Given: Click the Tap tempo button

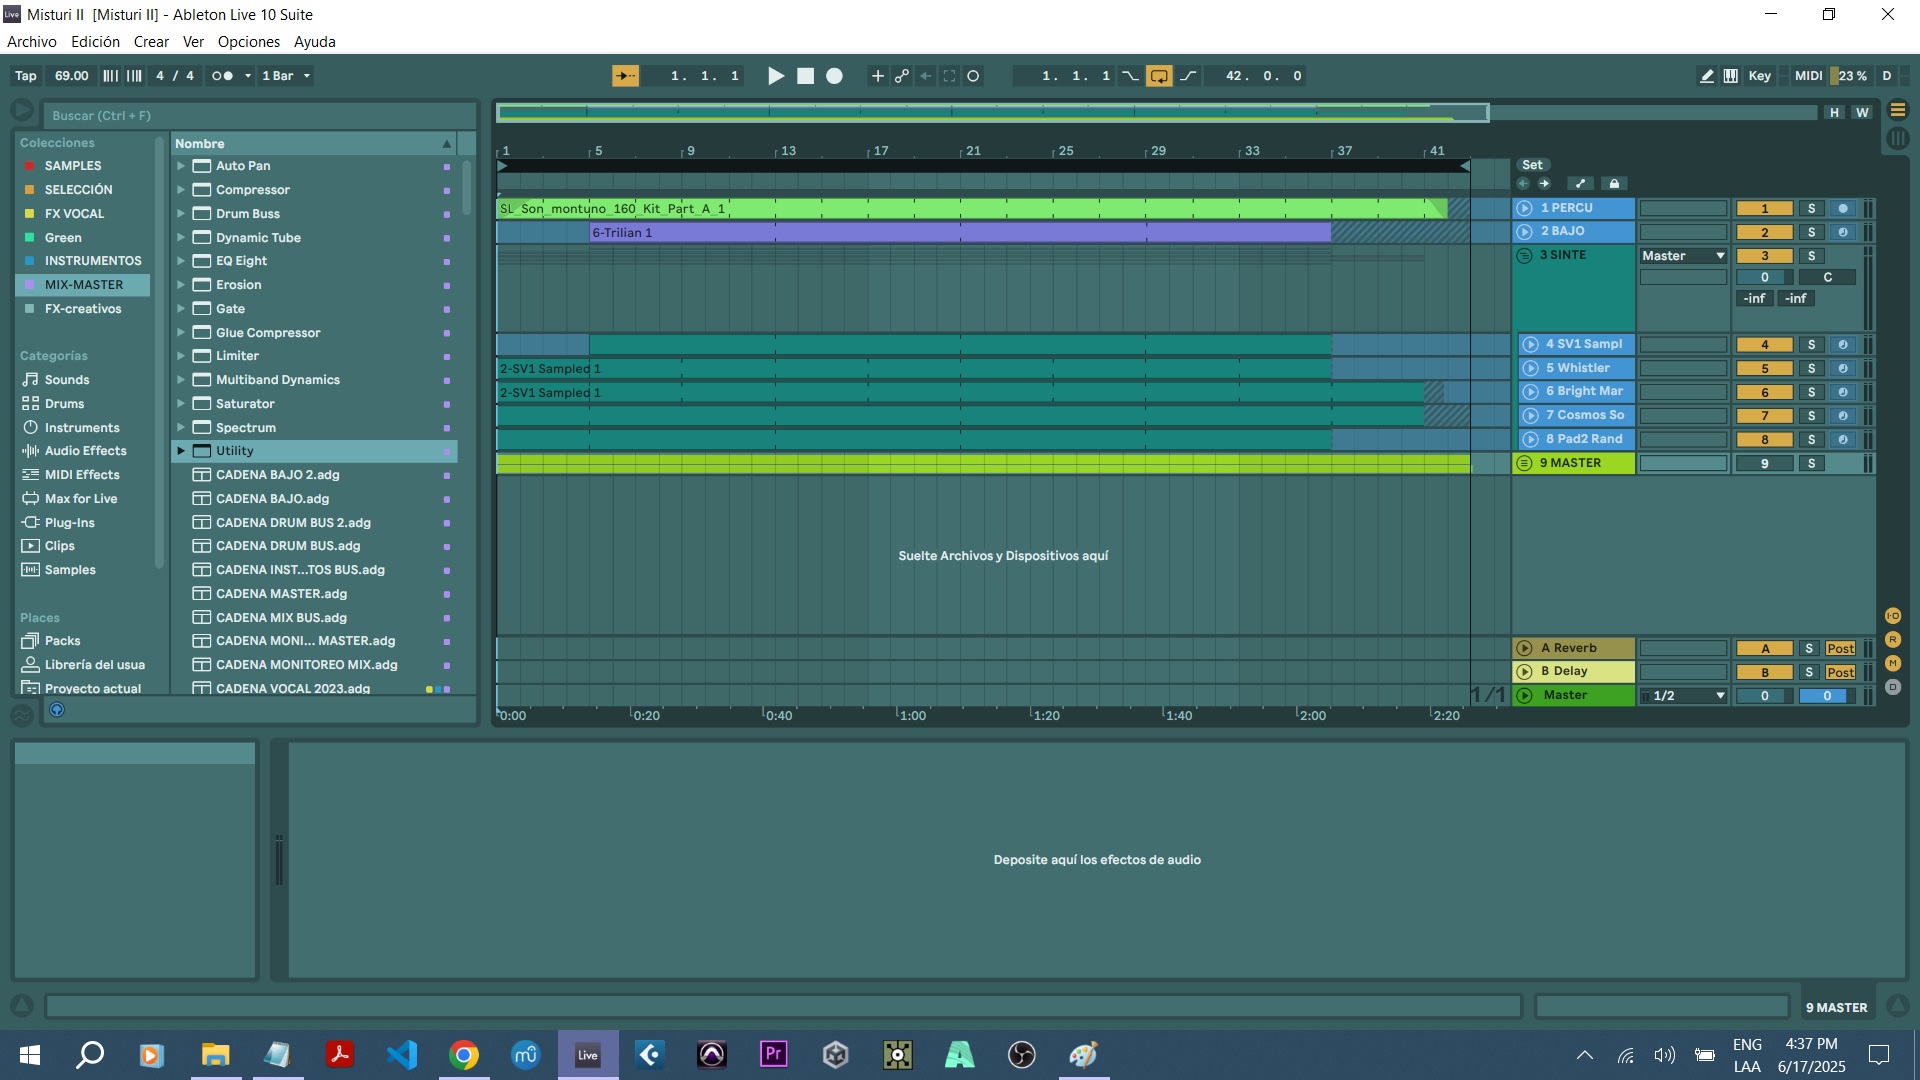Looking at the screenshot, I should click(26, 76).
